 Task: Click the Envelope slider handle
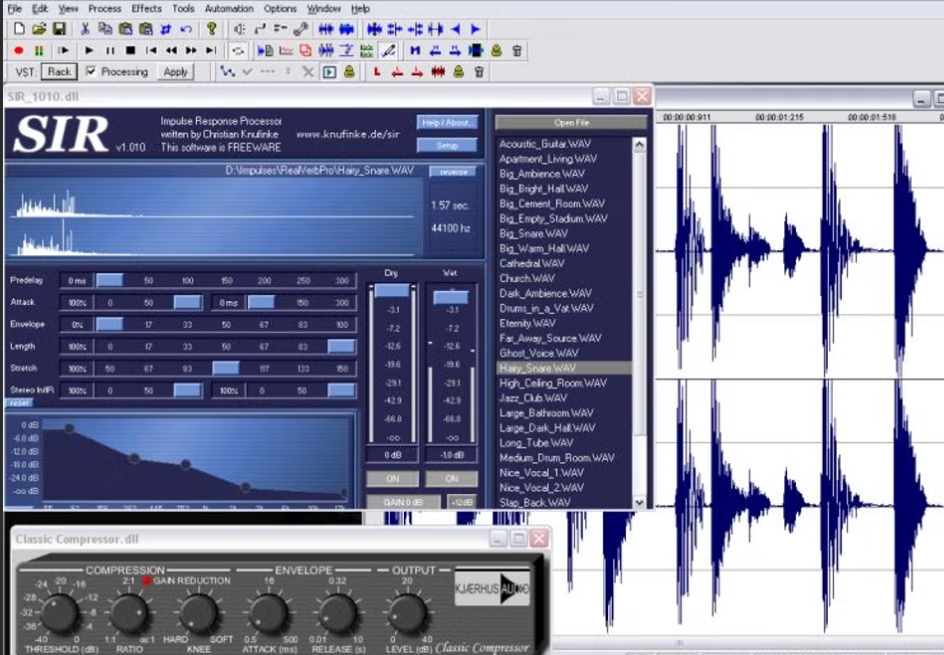point(110,324)
